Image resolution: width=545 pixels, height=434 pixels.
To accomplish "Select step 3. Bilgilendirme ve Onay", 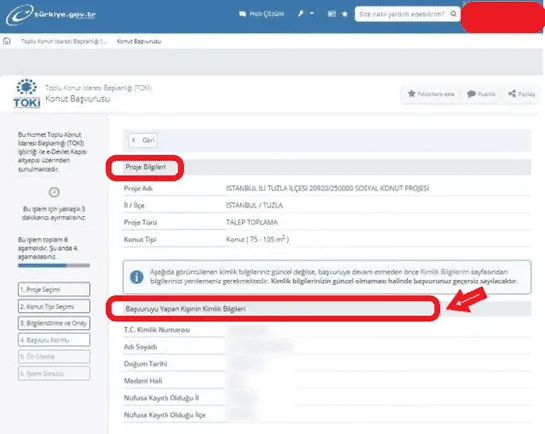I will coord(54,323).
